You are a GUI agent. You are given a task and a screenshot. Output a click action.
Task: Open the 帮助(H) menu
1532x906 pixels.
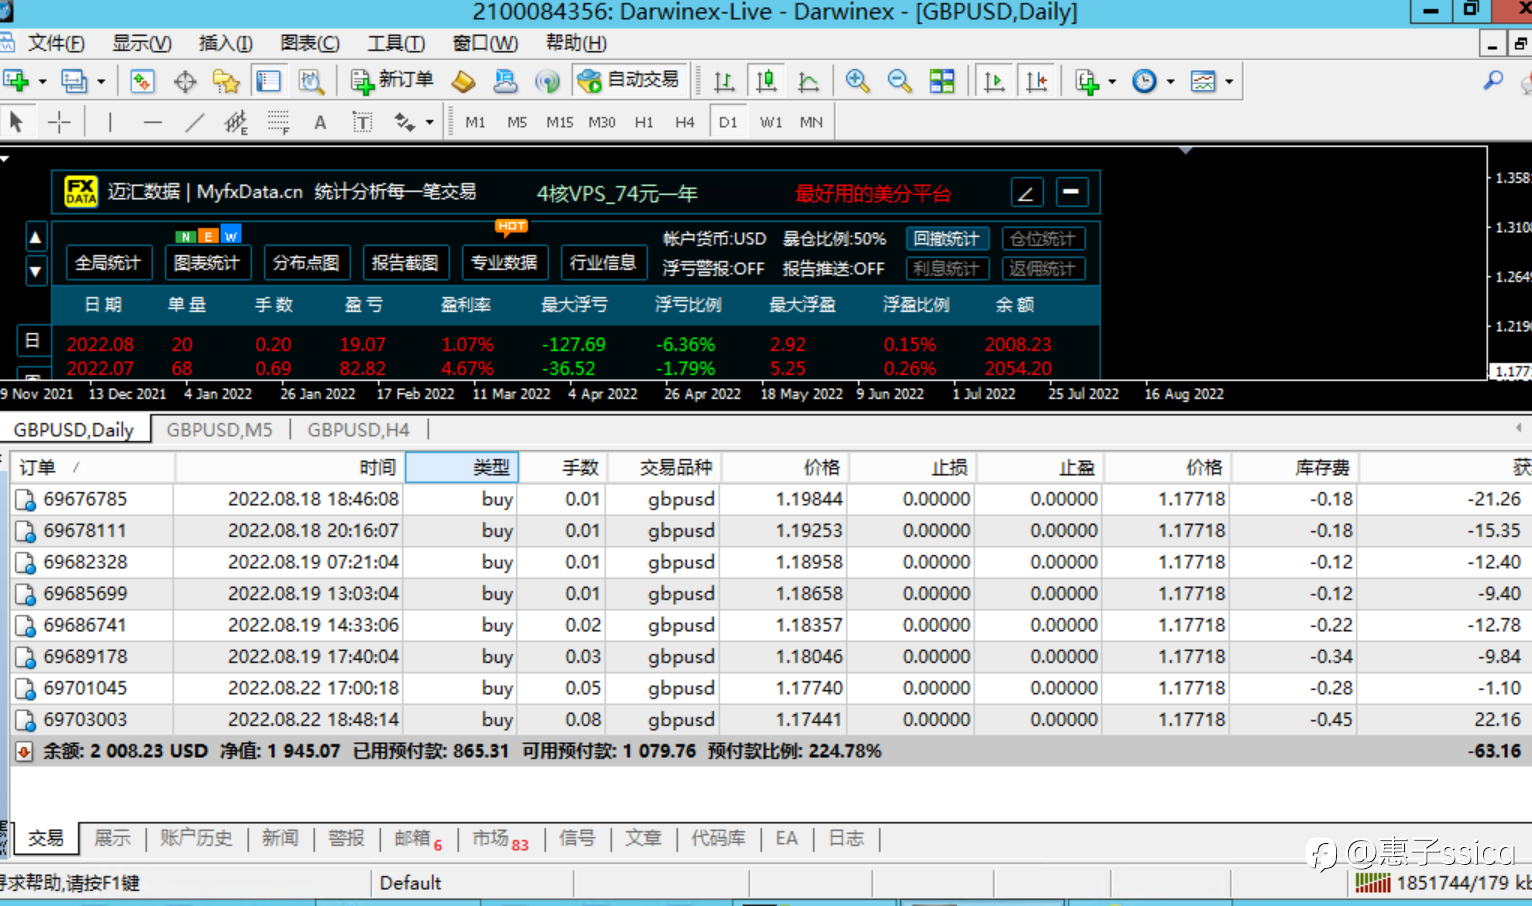pyautogui.click(x=576, y=43)
